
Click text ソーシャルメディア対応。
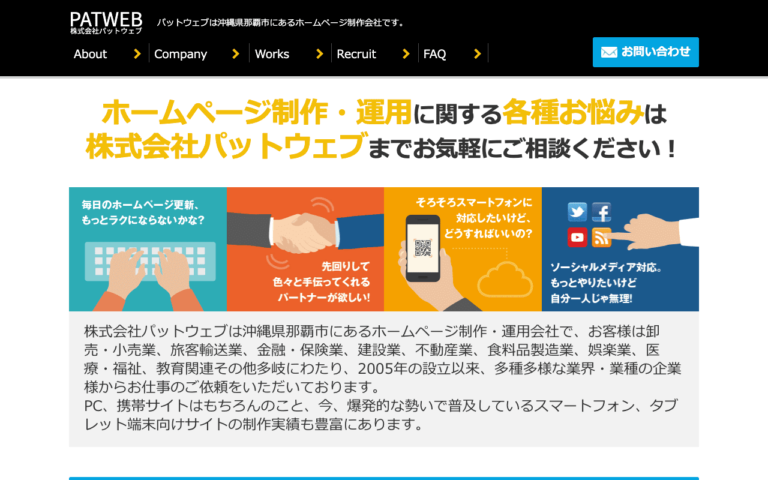606,267
